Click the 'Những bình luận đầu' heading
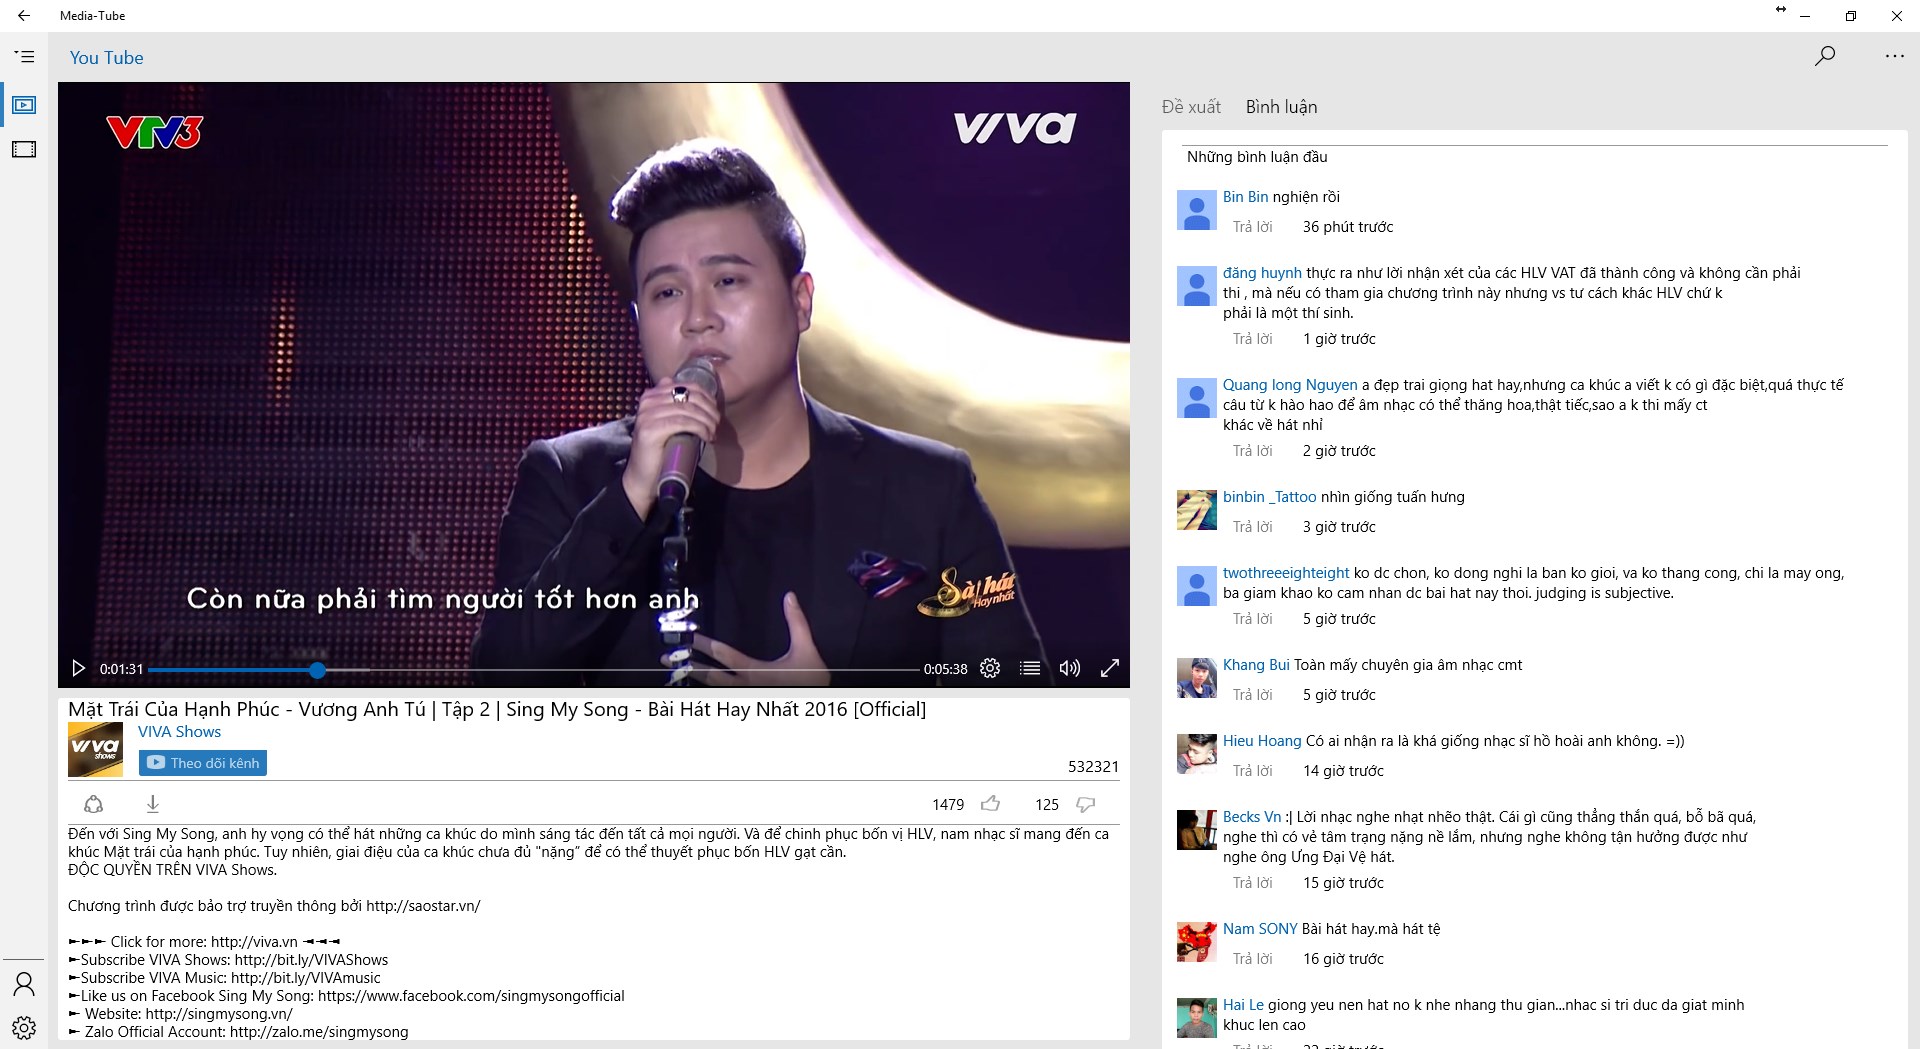This screenshot has width=1920, height=1049. coord(1257,157)
